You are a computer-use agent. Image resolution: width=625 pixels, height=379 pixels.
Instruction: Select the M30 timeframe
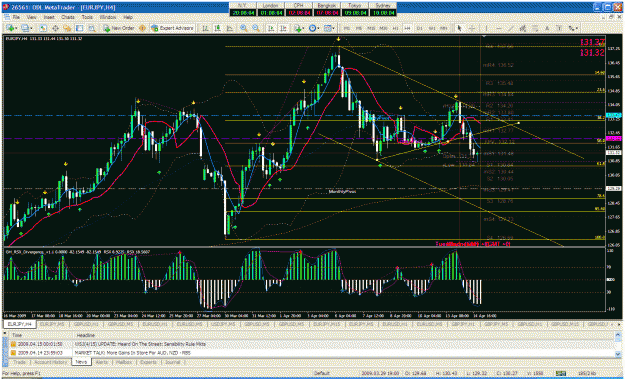(x=383, y=28)
